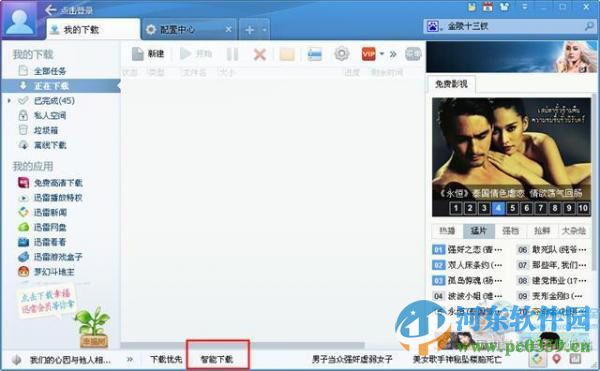The height and width of the screenshot is (371, 600).
Task: Switch to the 大杂烩 movie tab
Action: tap(574, 231)
